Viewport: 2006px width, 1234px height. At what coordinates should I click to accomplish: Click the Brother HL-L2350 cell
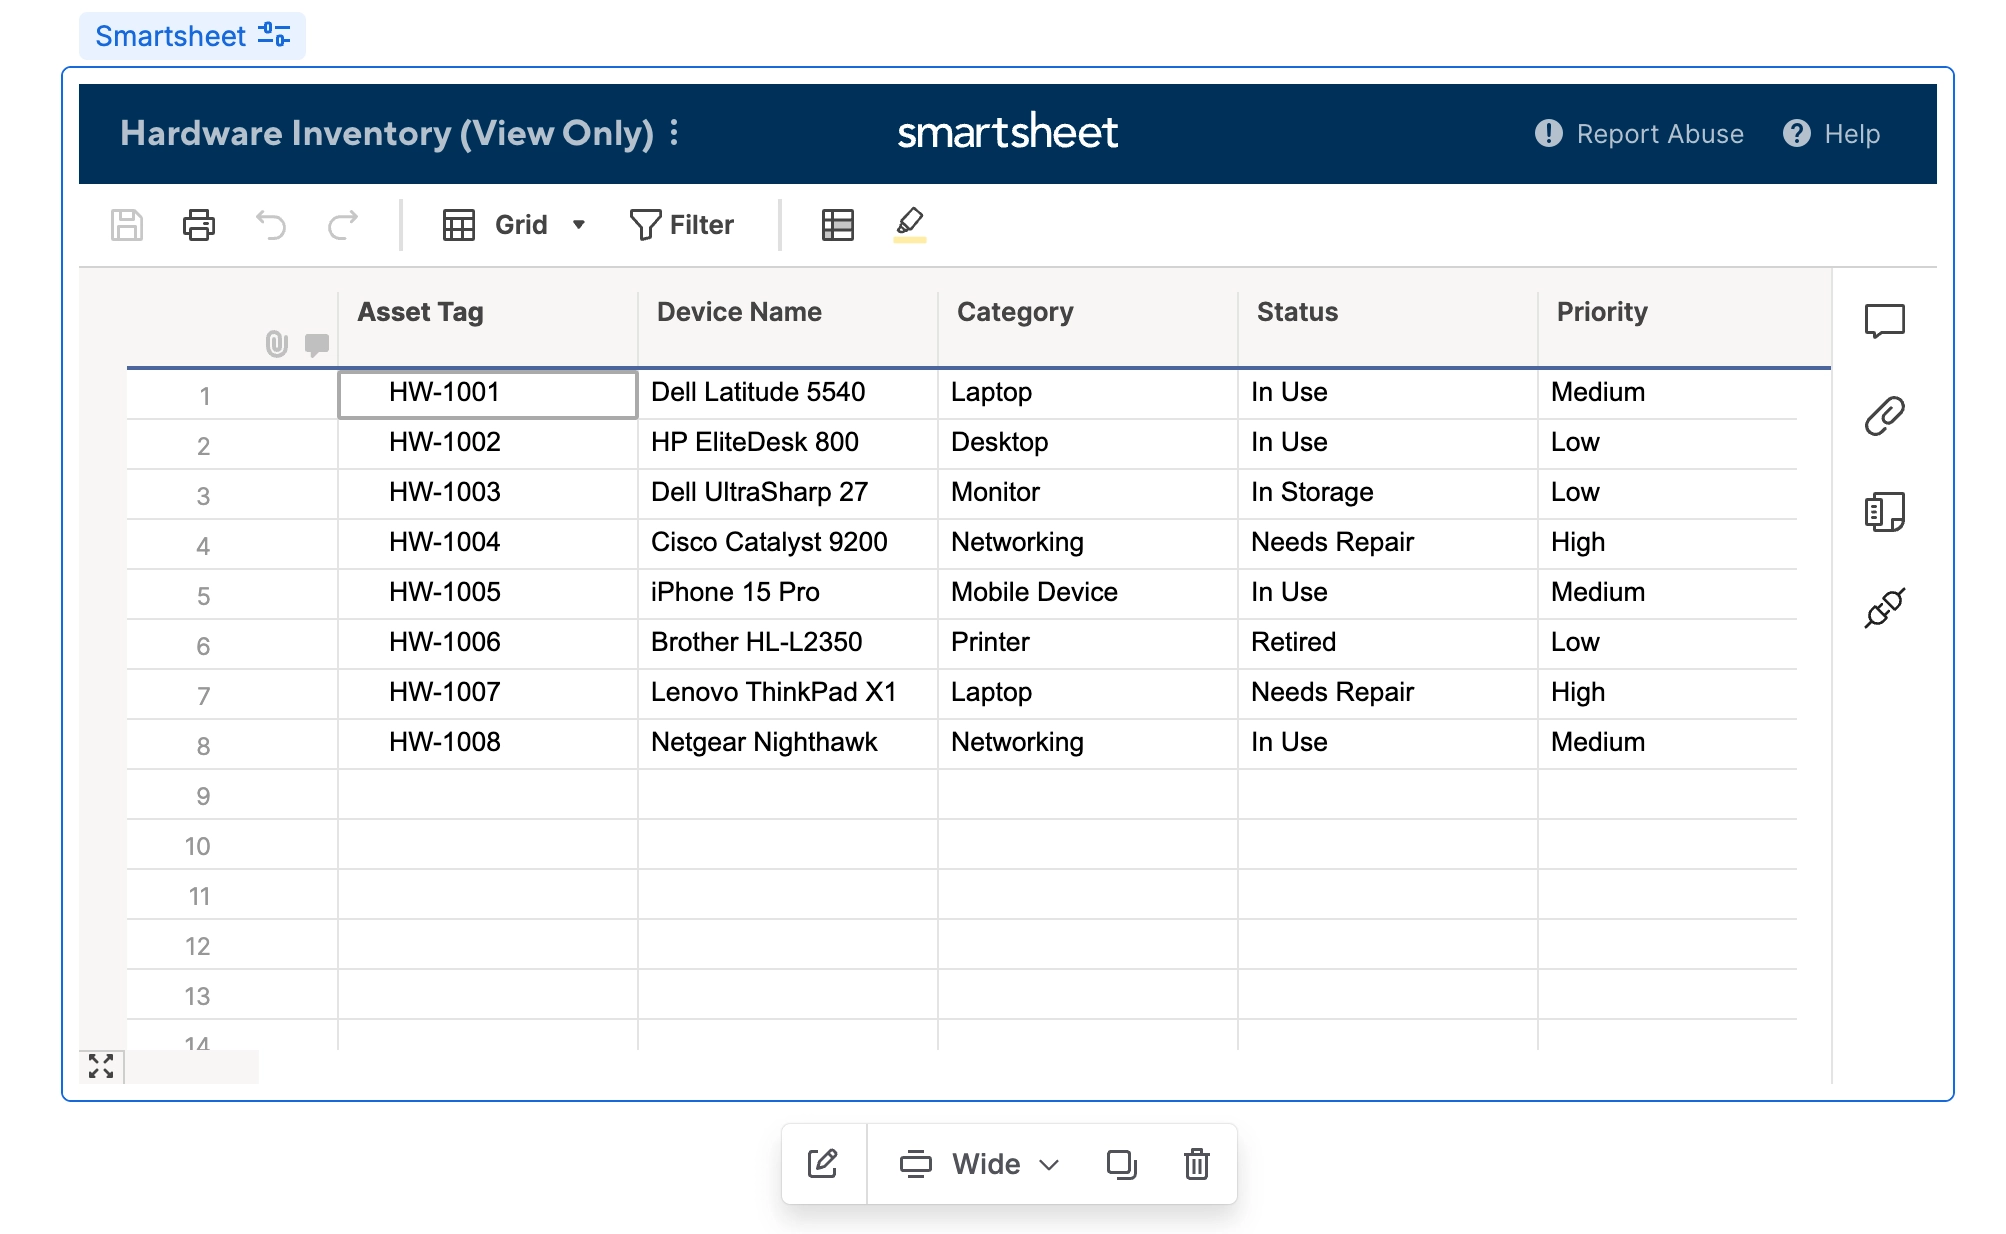point(788,644)
